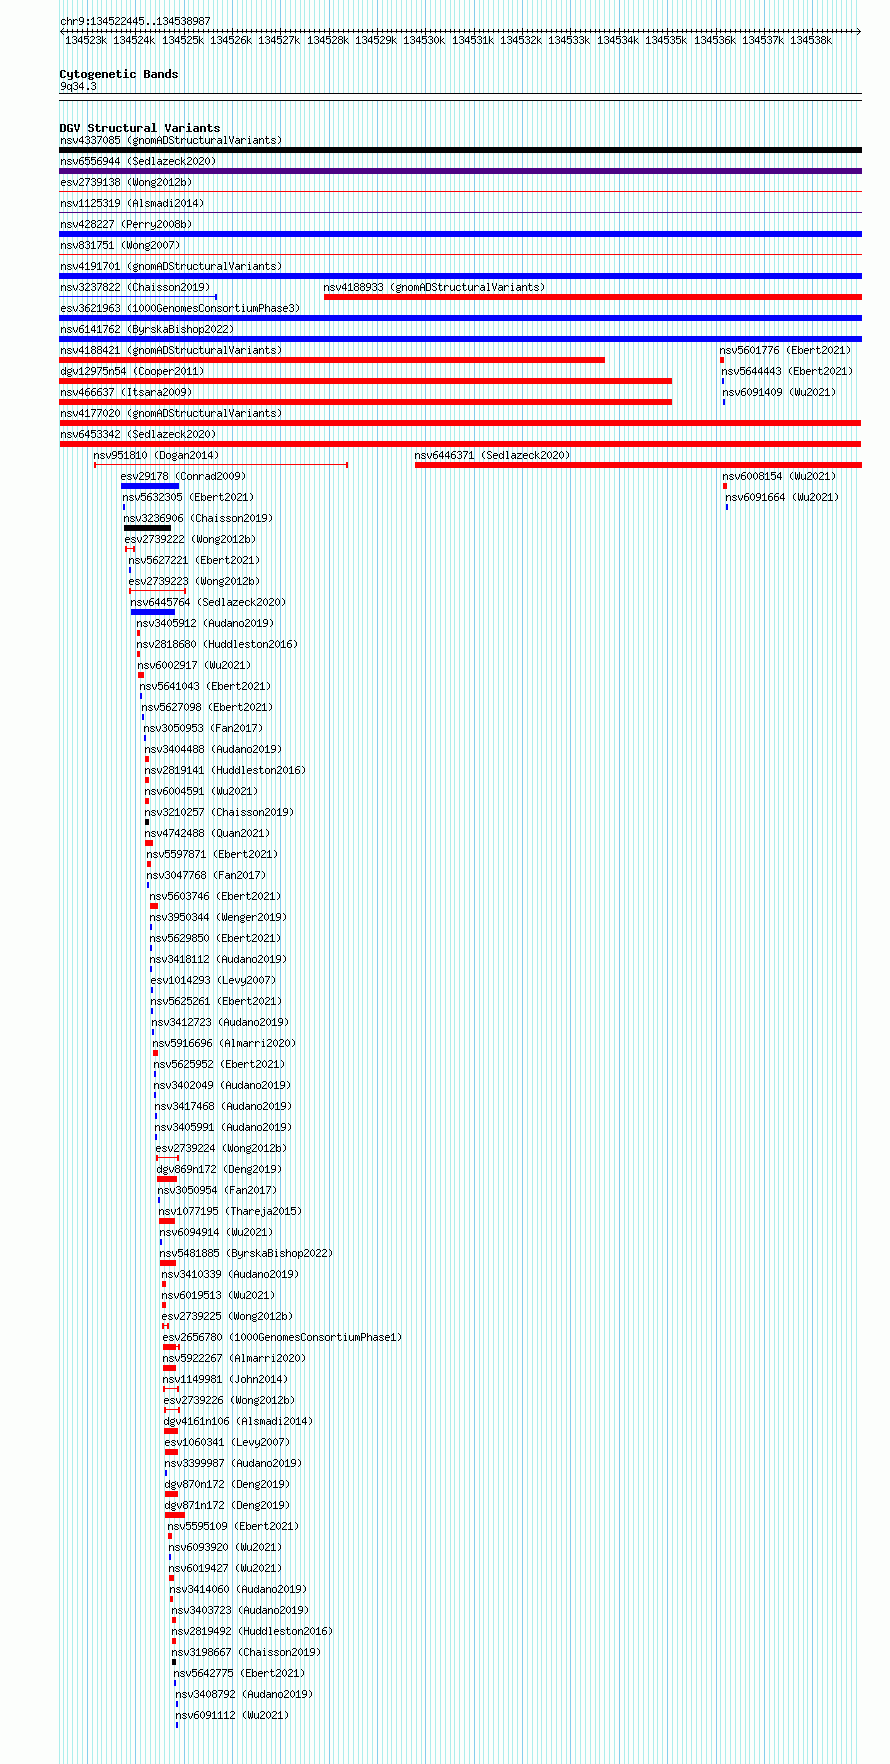Click nsv6445764 (Sedlazeck2020) label
Image resolution: width=890 pixels, height=1764 pixels.
coord(209,603)
